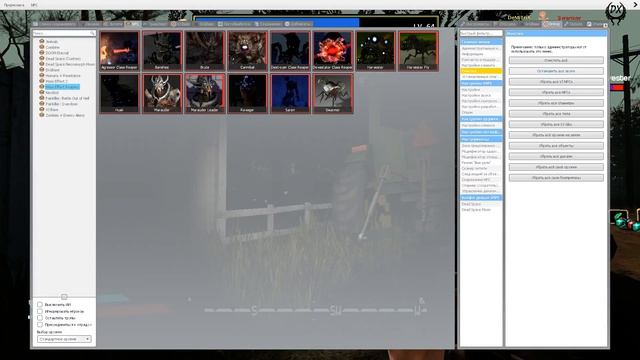The width and height of the screenshot is (640, 360).
Task: Click the quick filter field in right panel
Action: point(481,33)
